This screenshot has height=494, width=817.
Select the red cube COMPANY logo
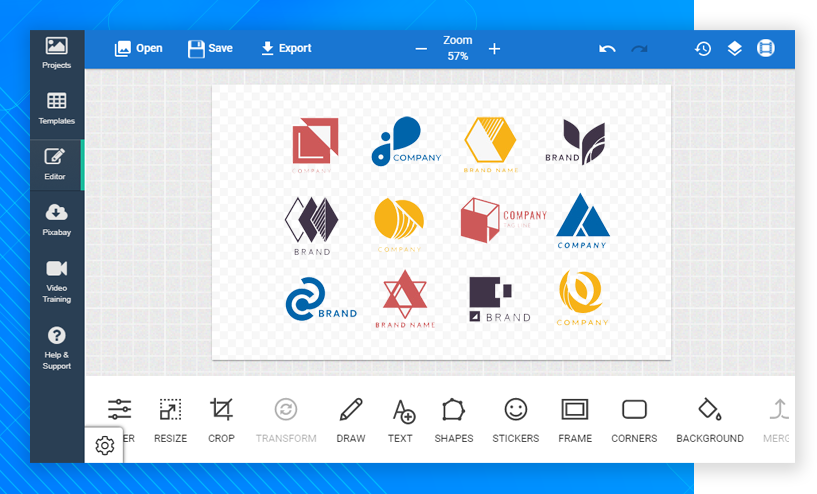[x=503, y=220]
